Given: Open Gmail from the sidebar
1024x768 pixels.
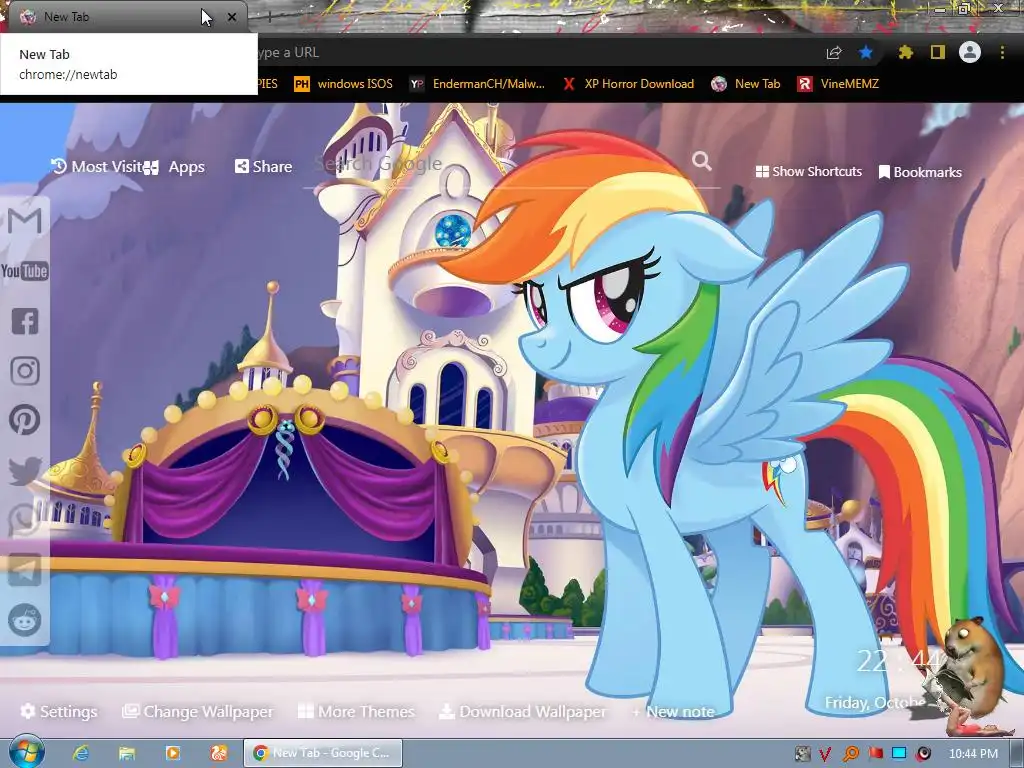Looking at the screenshot, I should [x=25, y=221].
